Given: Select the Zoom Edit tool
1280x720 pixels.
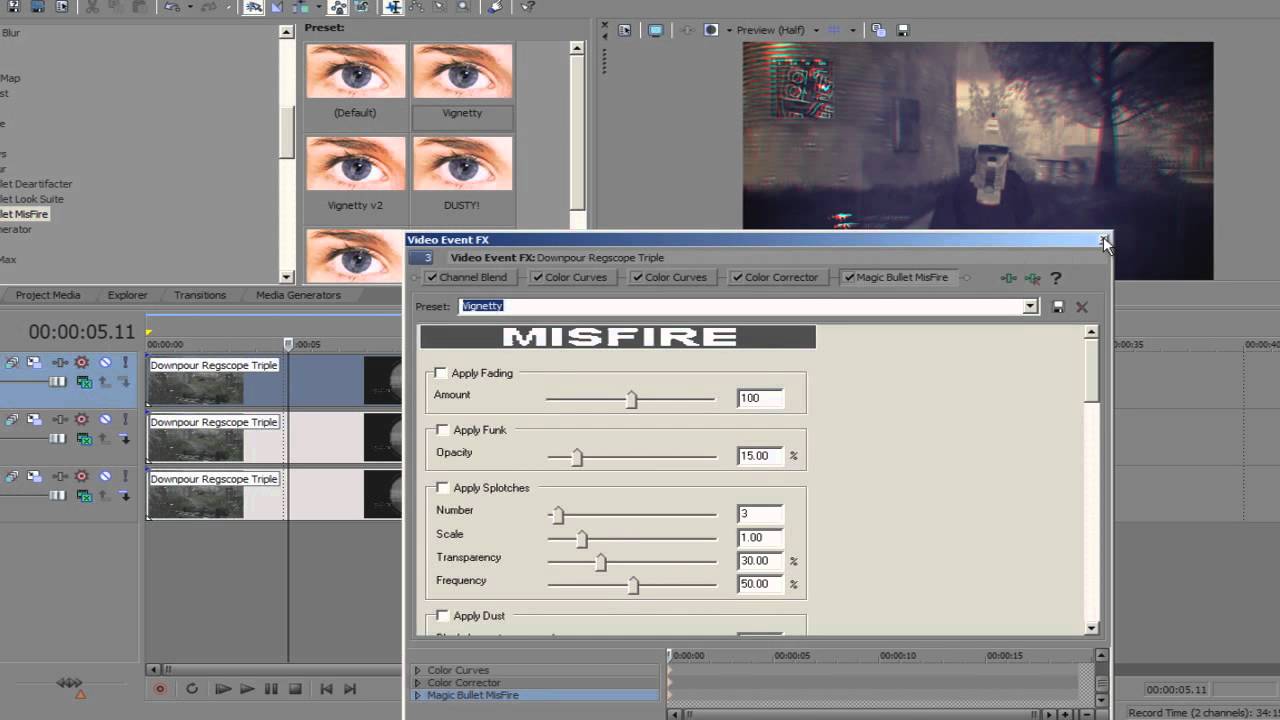Looking at the screenshot, I should [x=463, y=7].
